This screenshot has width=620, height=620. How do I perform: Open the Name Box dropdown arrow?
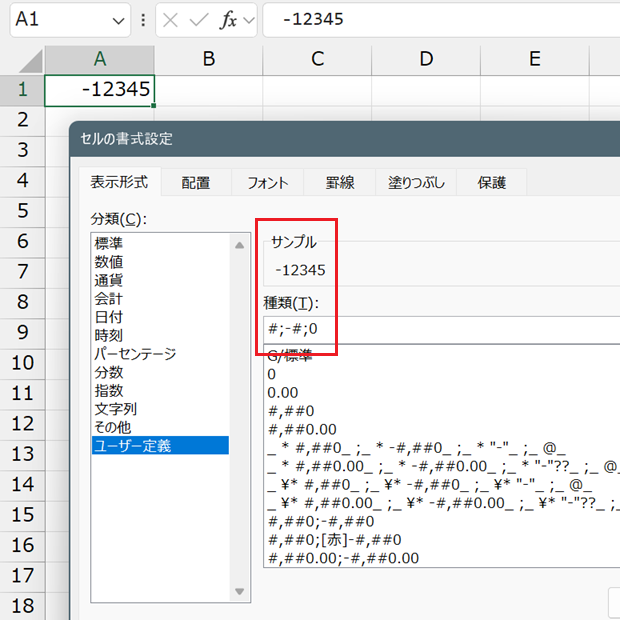119,20
